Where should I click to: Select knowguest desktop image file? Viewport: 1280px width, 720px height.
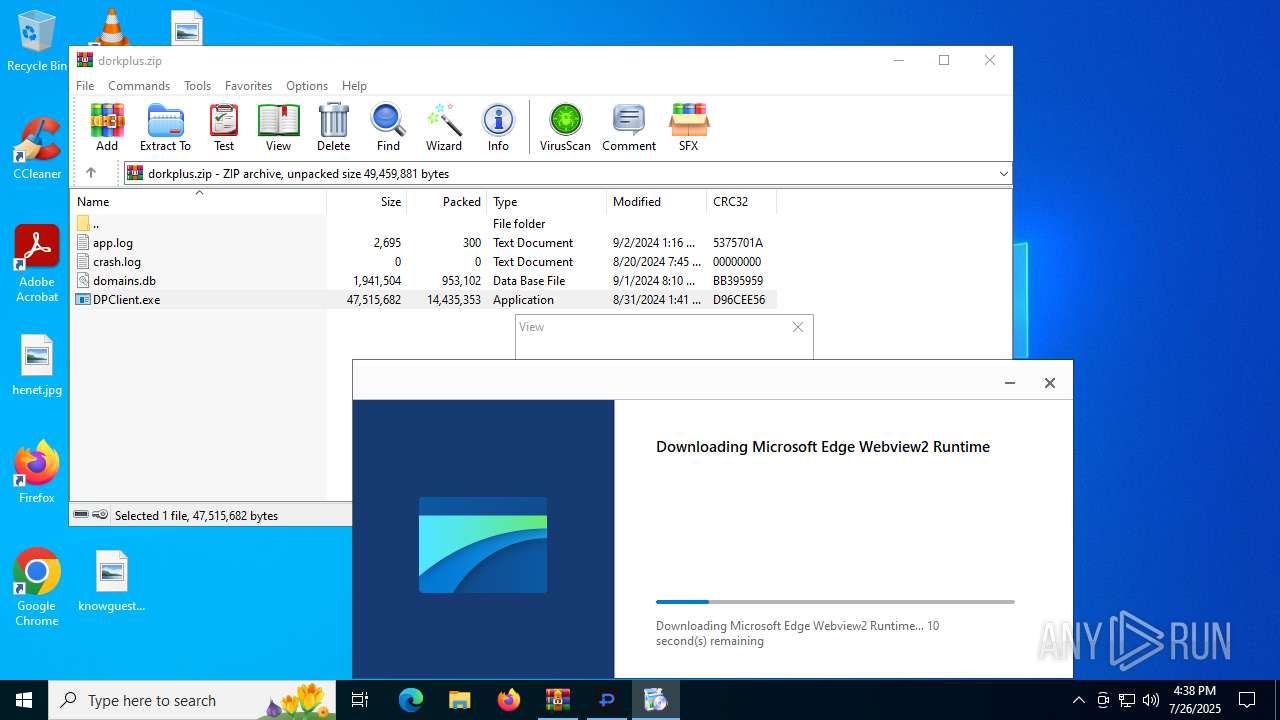coord(112,581)
